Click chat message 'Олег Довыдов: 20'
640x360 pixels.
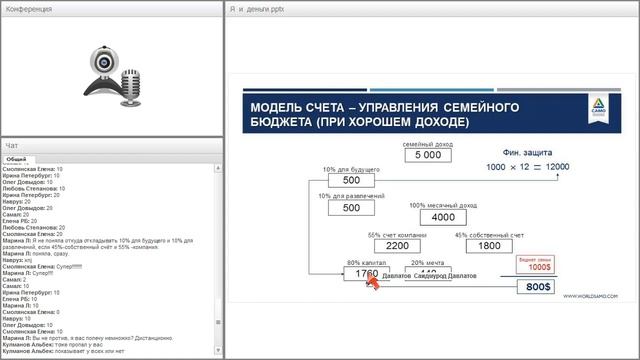coord(28,208)
